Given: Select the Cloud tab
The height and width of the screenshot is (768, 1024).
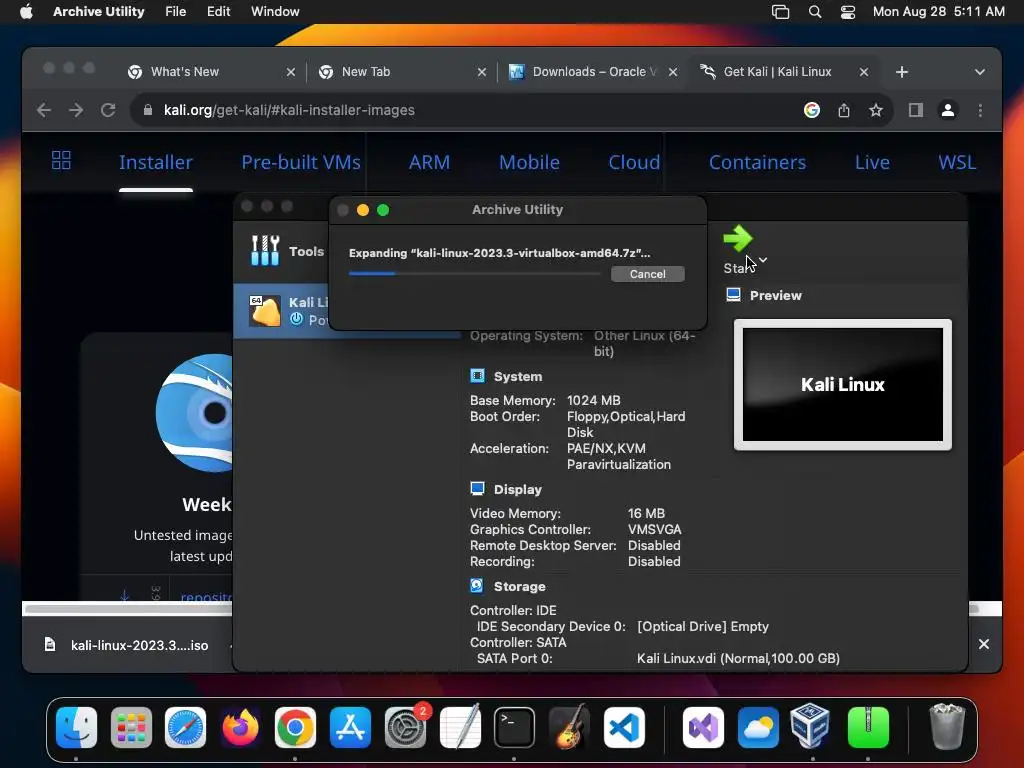Looking at the screenshot, I should 634,162.
